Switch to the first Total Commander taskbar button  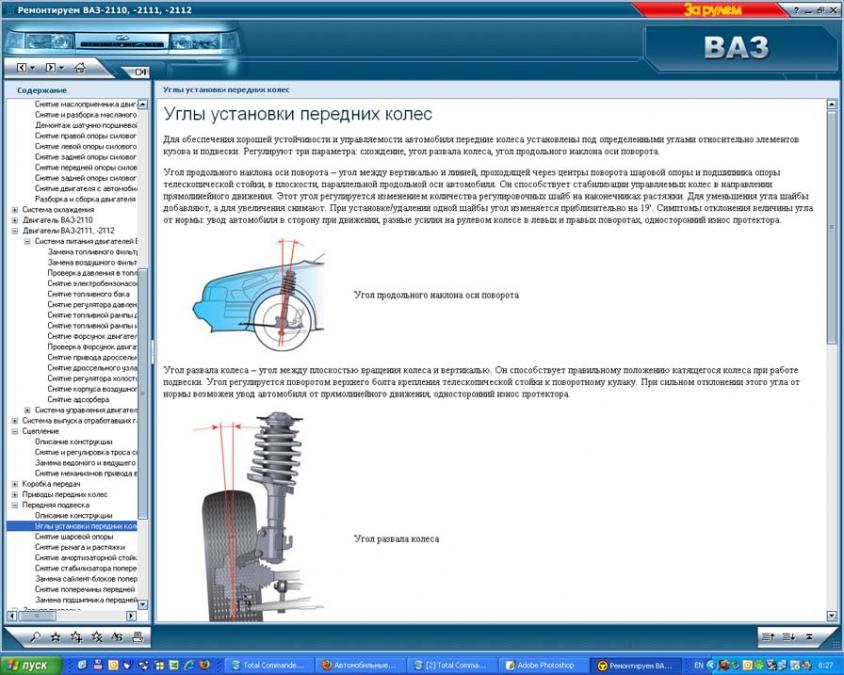(x=267, y=666)
